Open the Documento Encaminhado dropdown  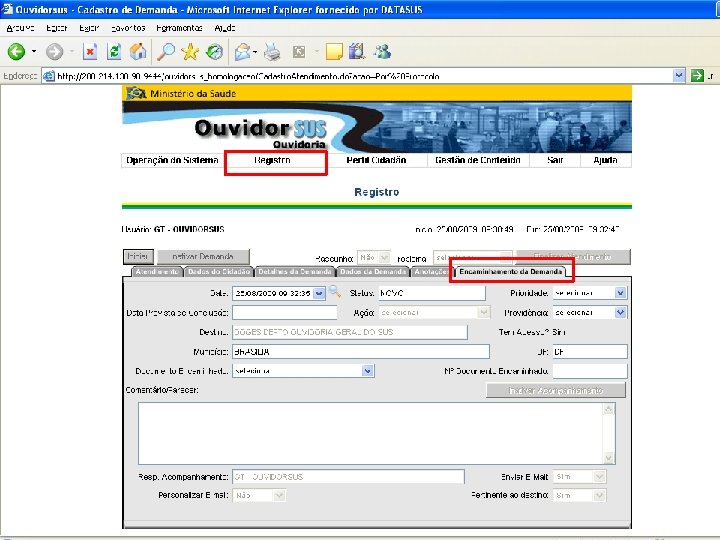367,371
